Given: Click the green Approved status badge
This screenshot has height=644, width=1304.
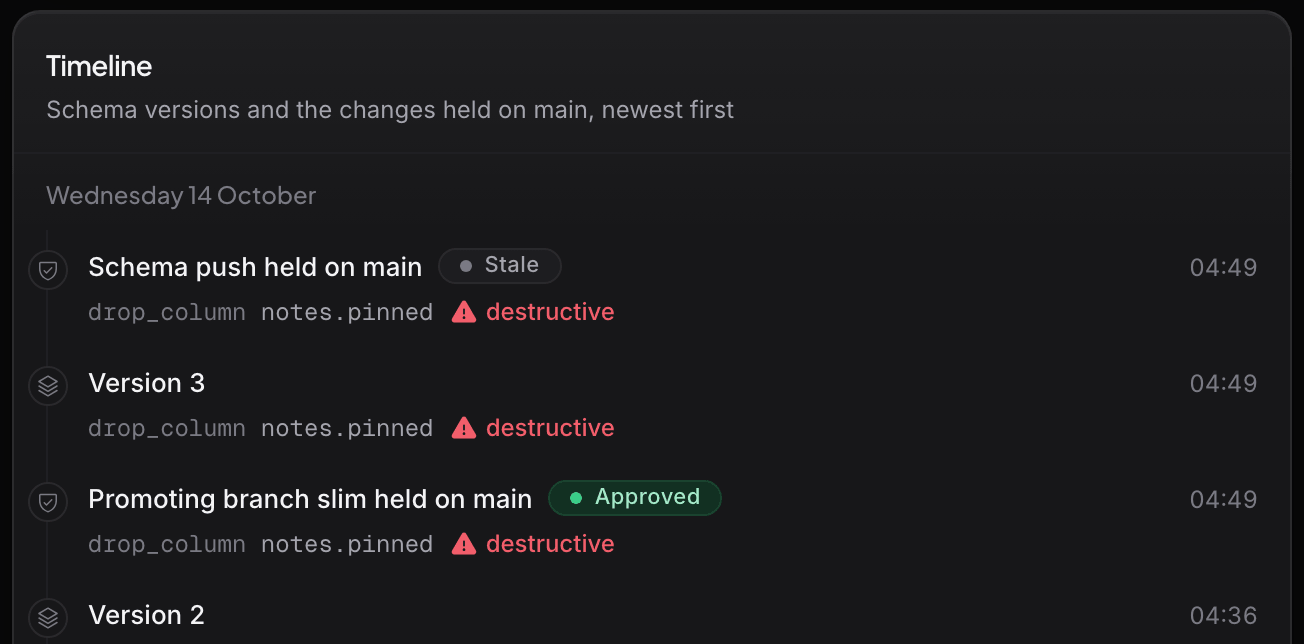Looking at the screenshot, I should click(635, 498).
